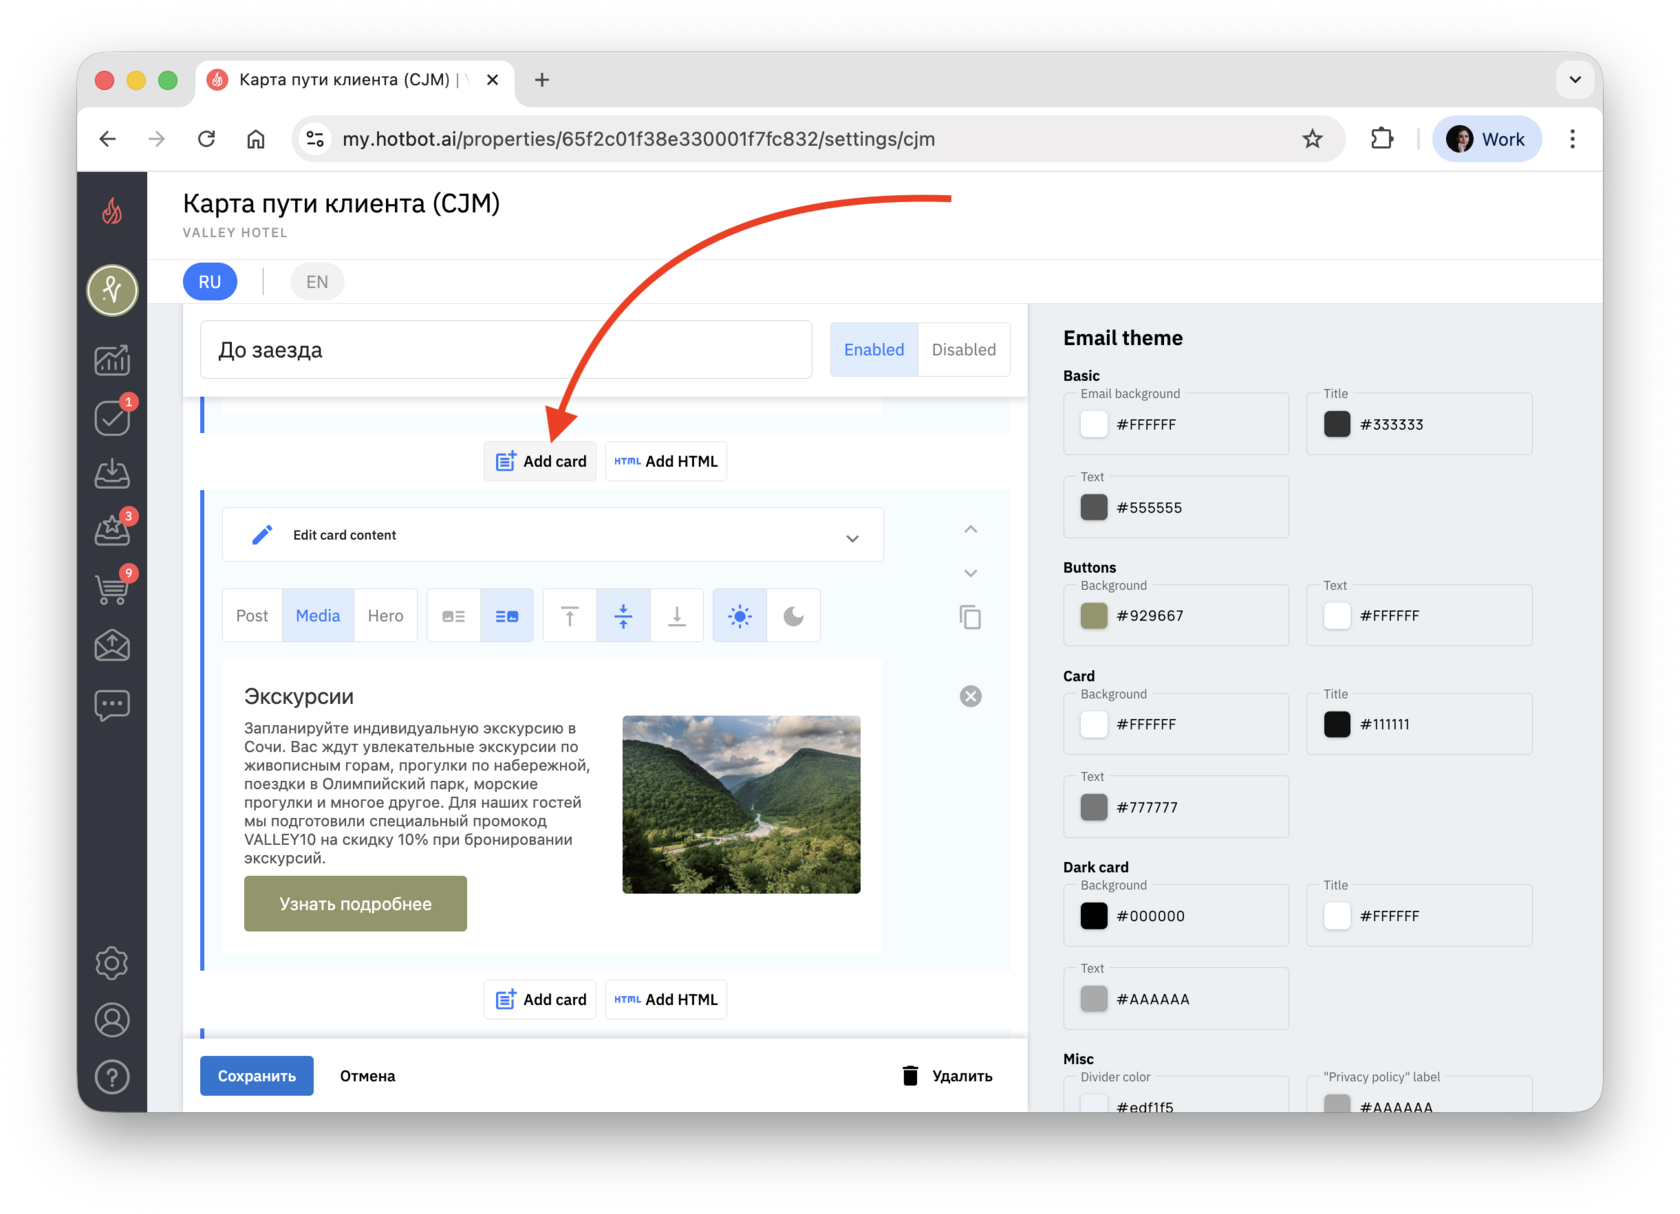Screen dimensions: 1680x1214
Task: Click Add HTML above the Экскурсии card
Action: [x=666, y=461]
